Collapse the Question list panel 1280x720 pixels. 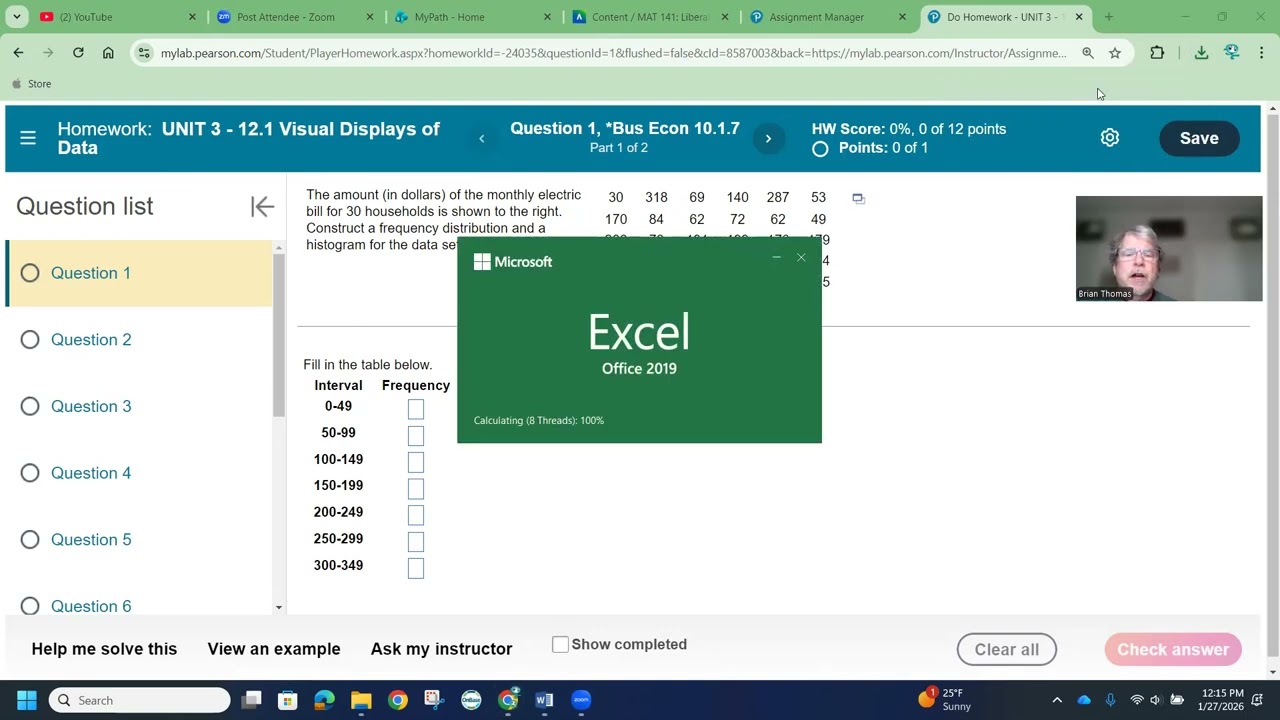click(x=262, y=207)
